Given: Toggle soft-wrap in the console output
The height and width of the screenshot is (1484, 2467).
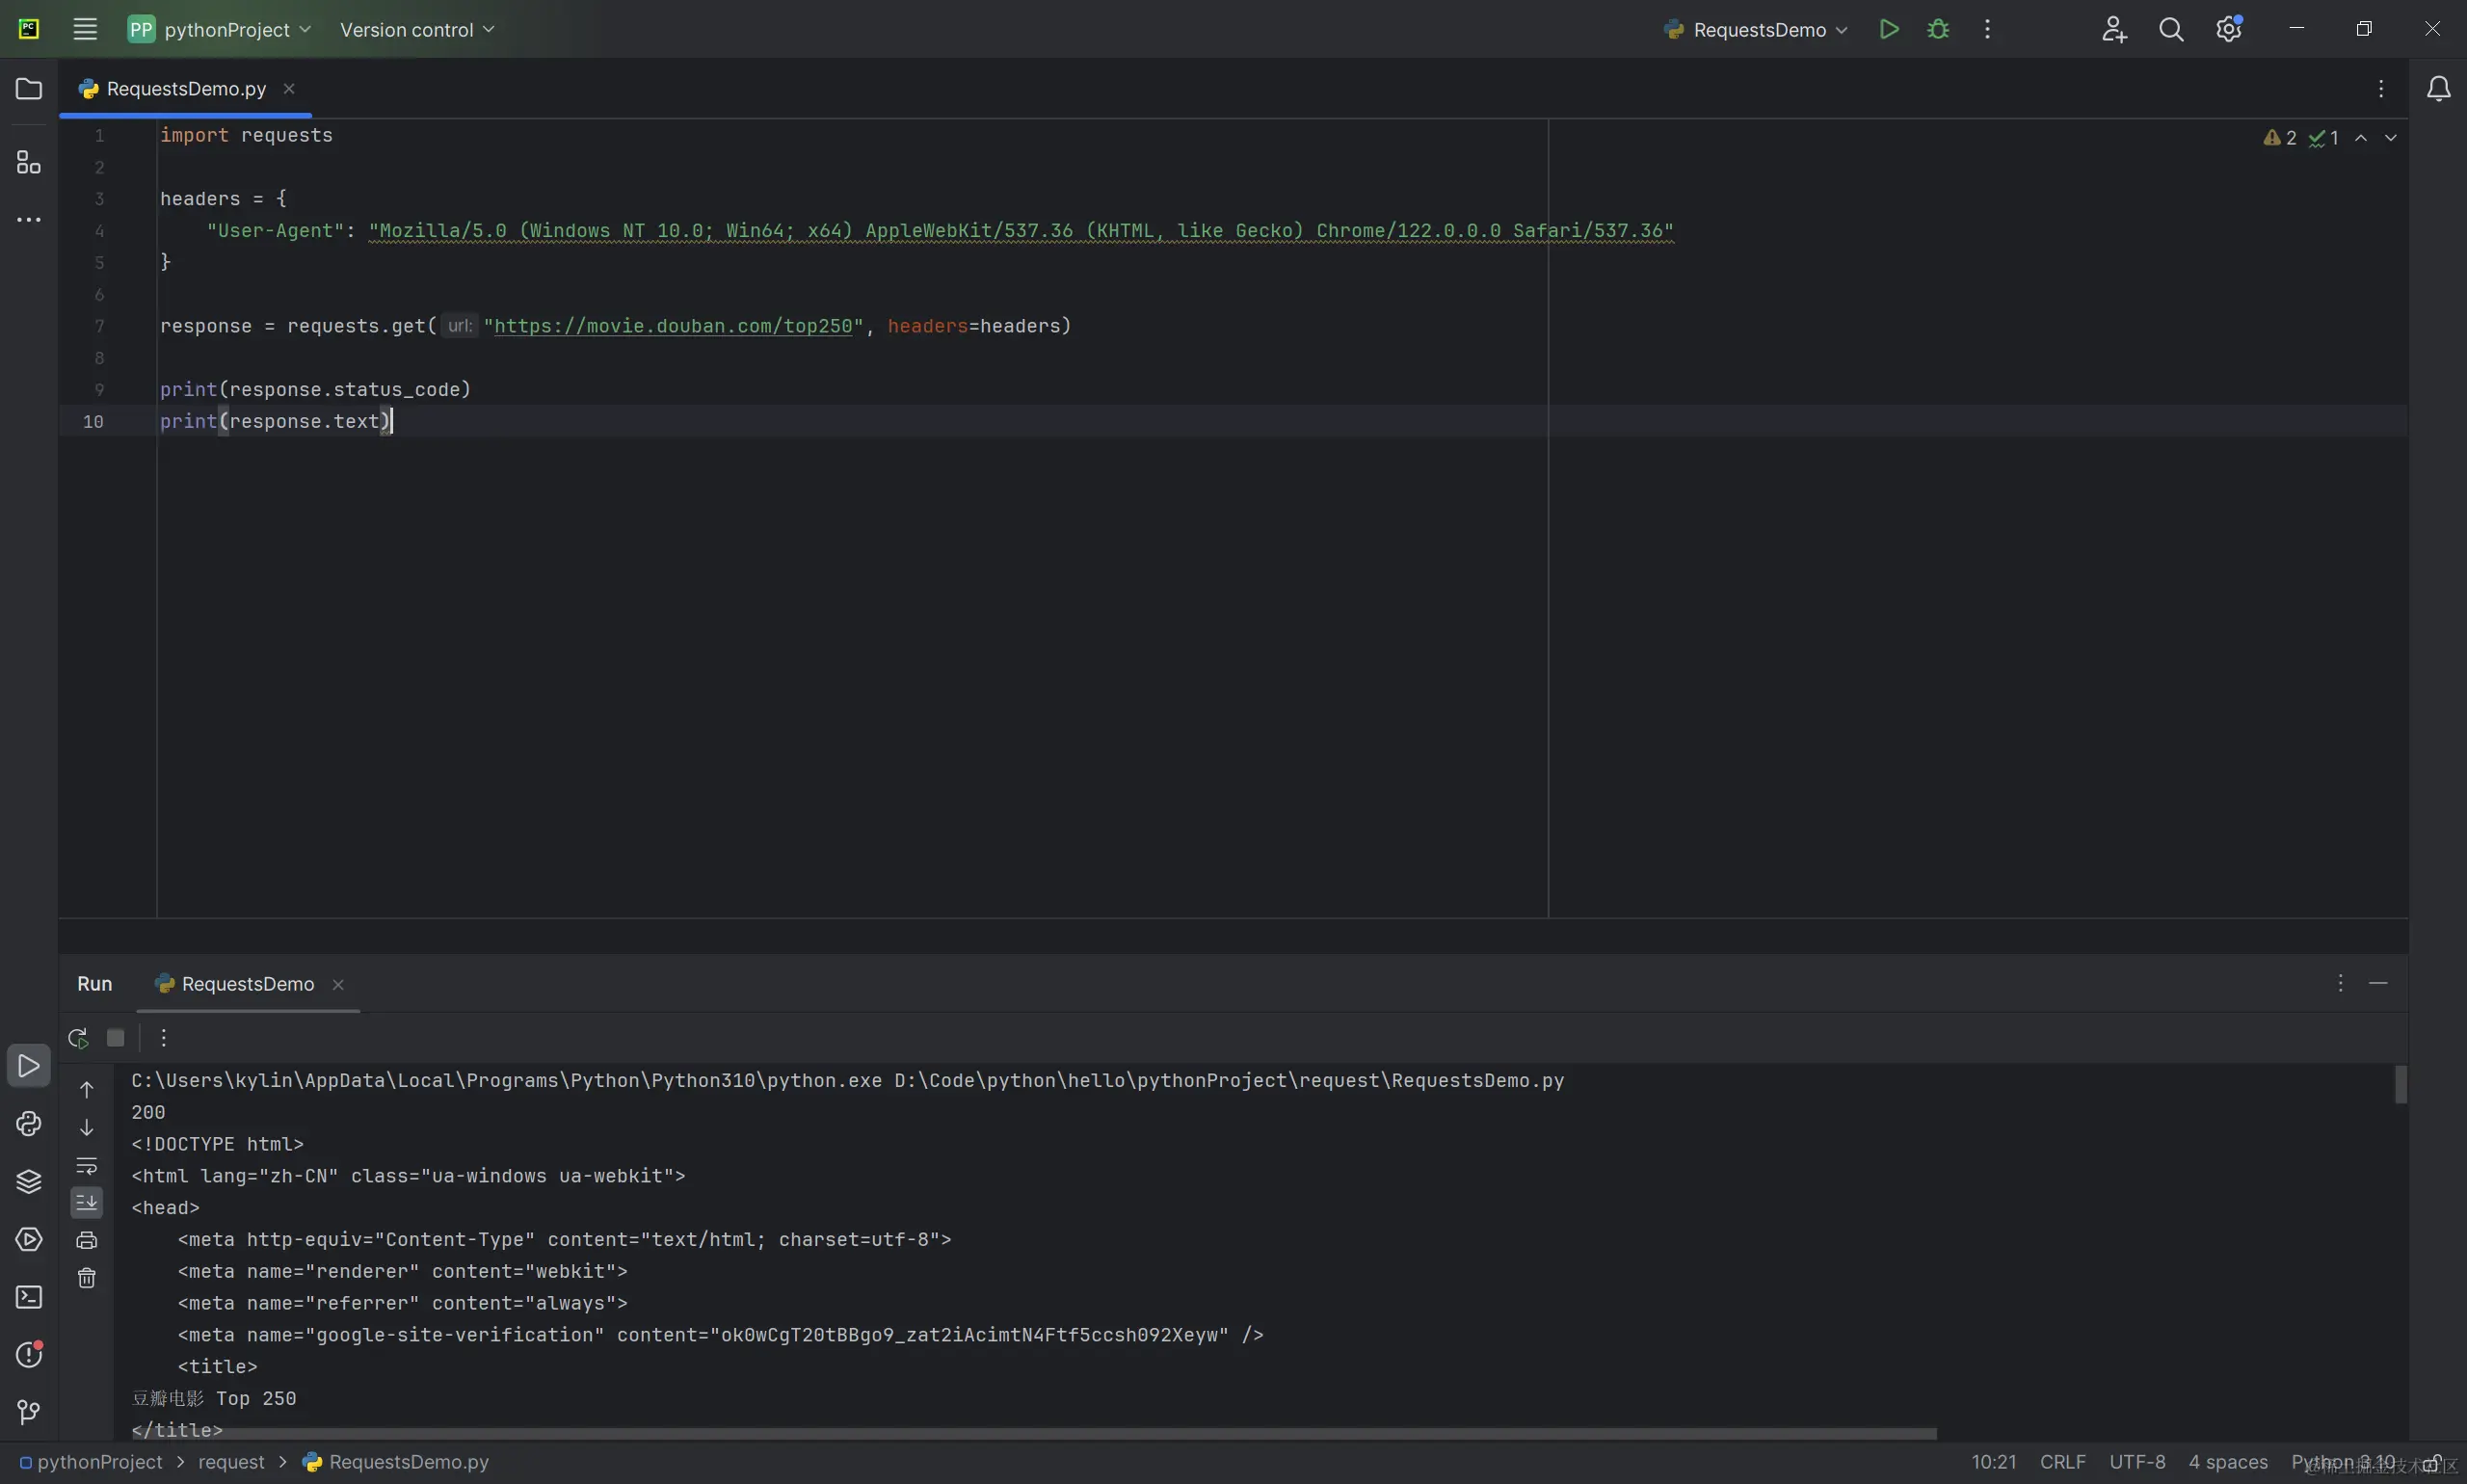Looking at the screenshot, I should [x=87, y=1165].
